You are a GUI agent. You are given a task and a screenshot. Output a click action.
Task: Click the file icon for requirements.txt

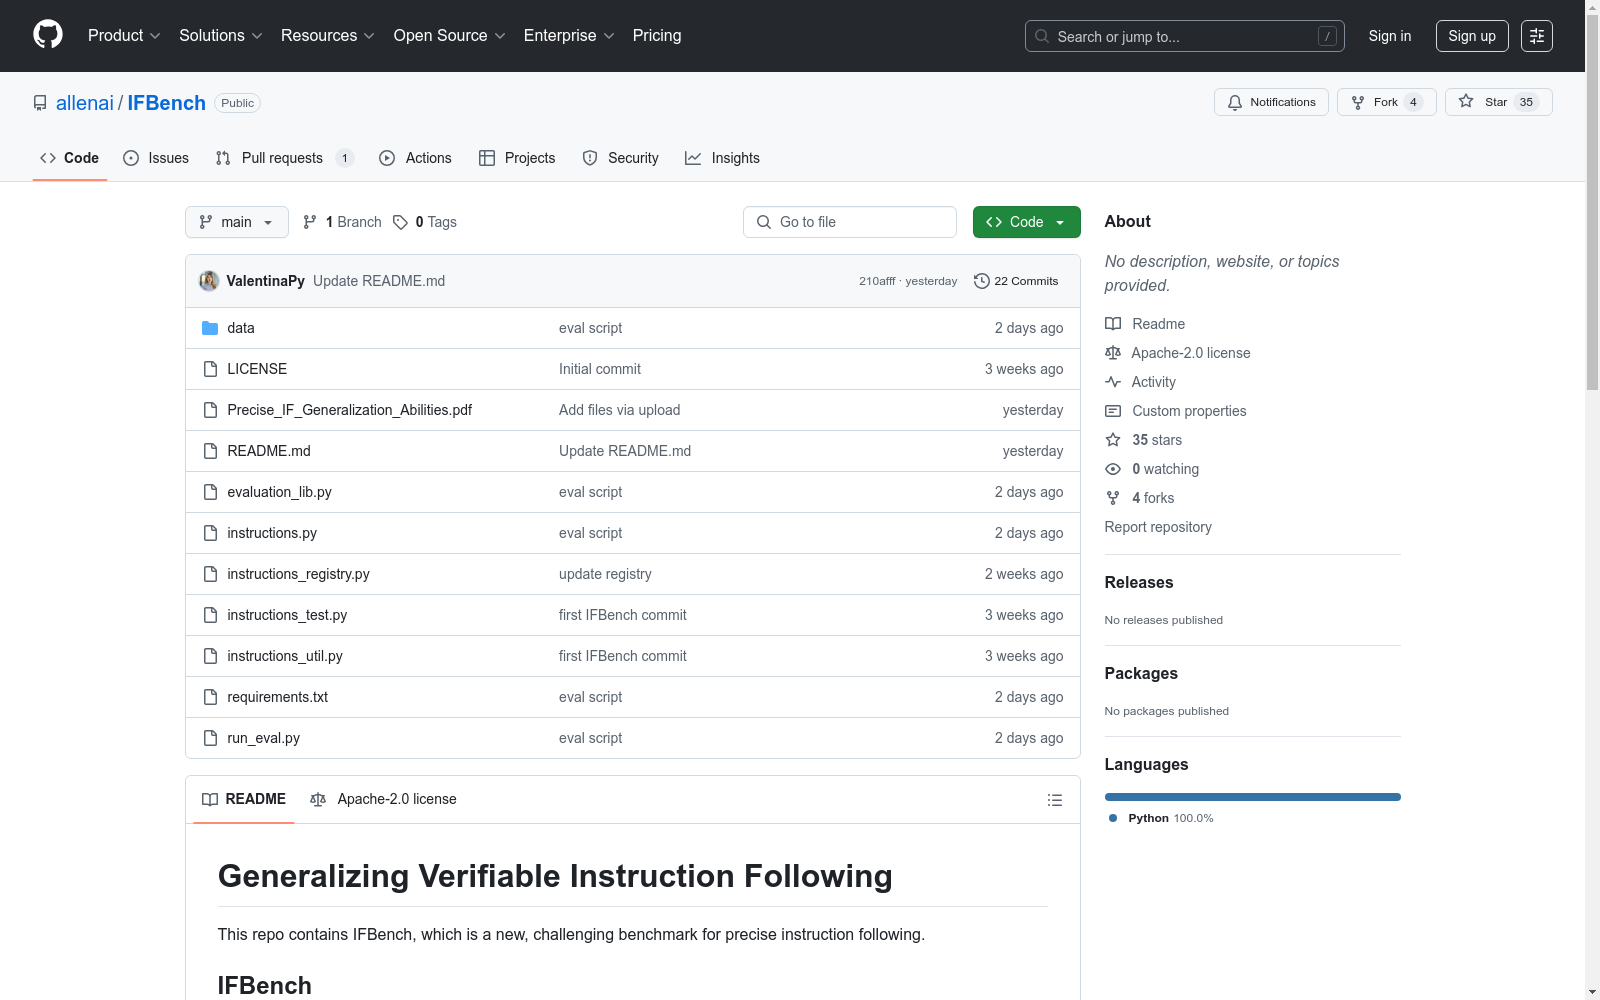pyautogui.click(x=210, y=697)
